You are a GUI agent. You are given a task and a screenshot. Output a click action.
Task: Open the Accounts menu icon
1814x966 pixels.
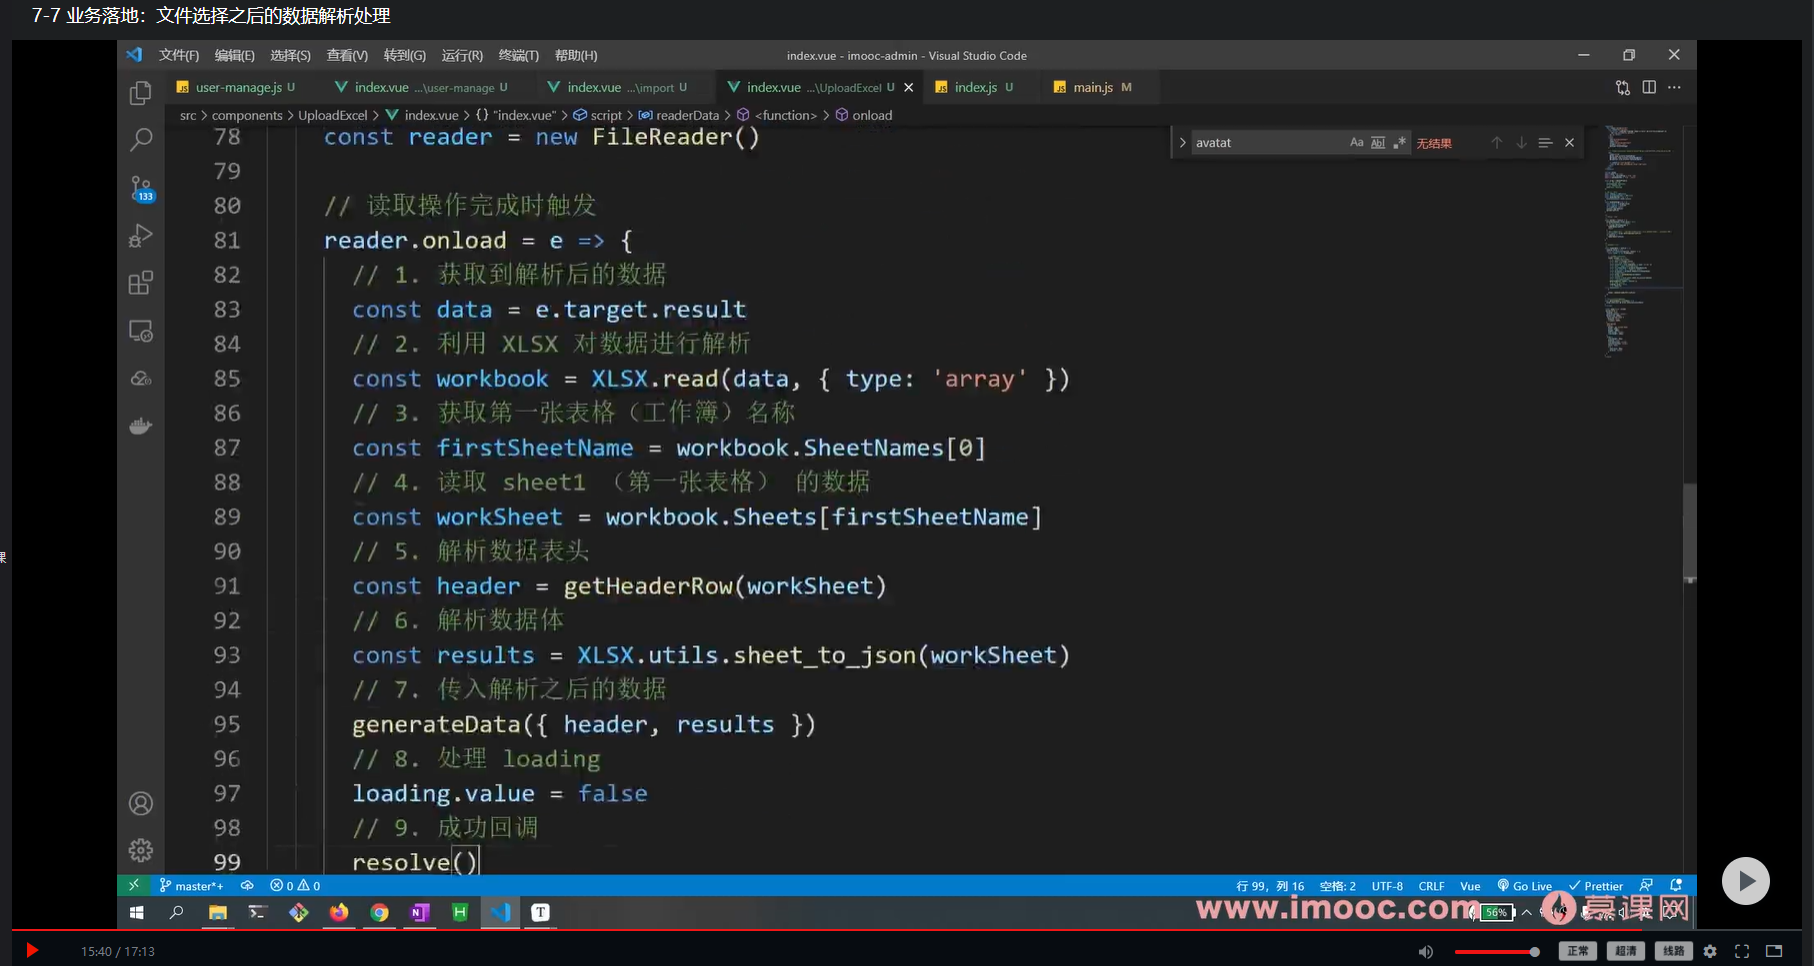141,803
